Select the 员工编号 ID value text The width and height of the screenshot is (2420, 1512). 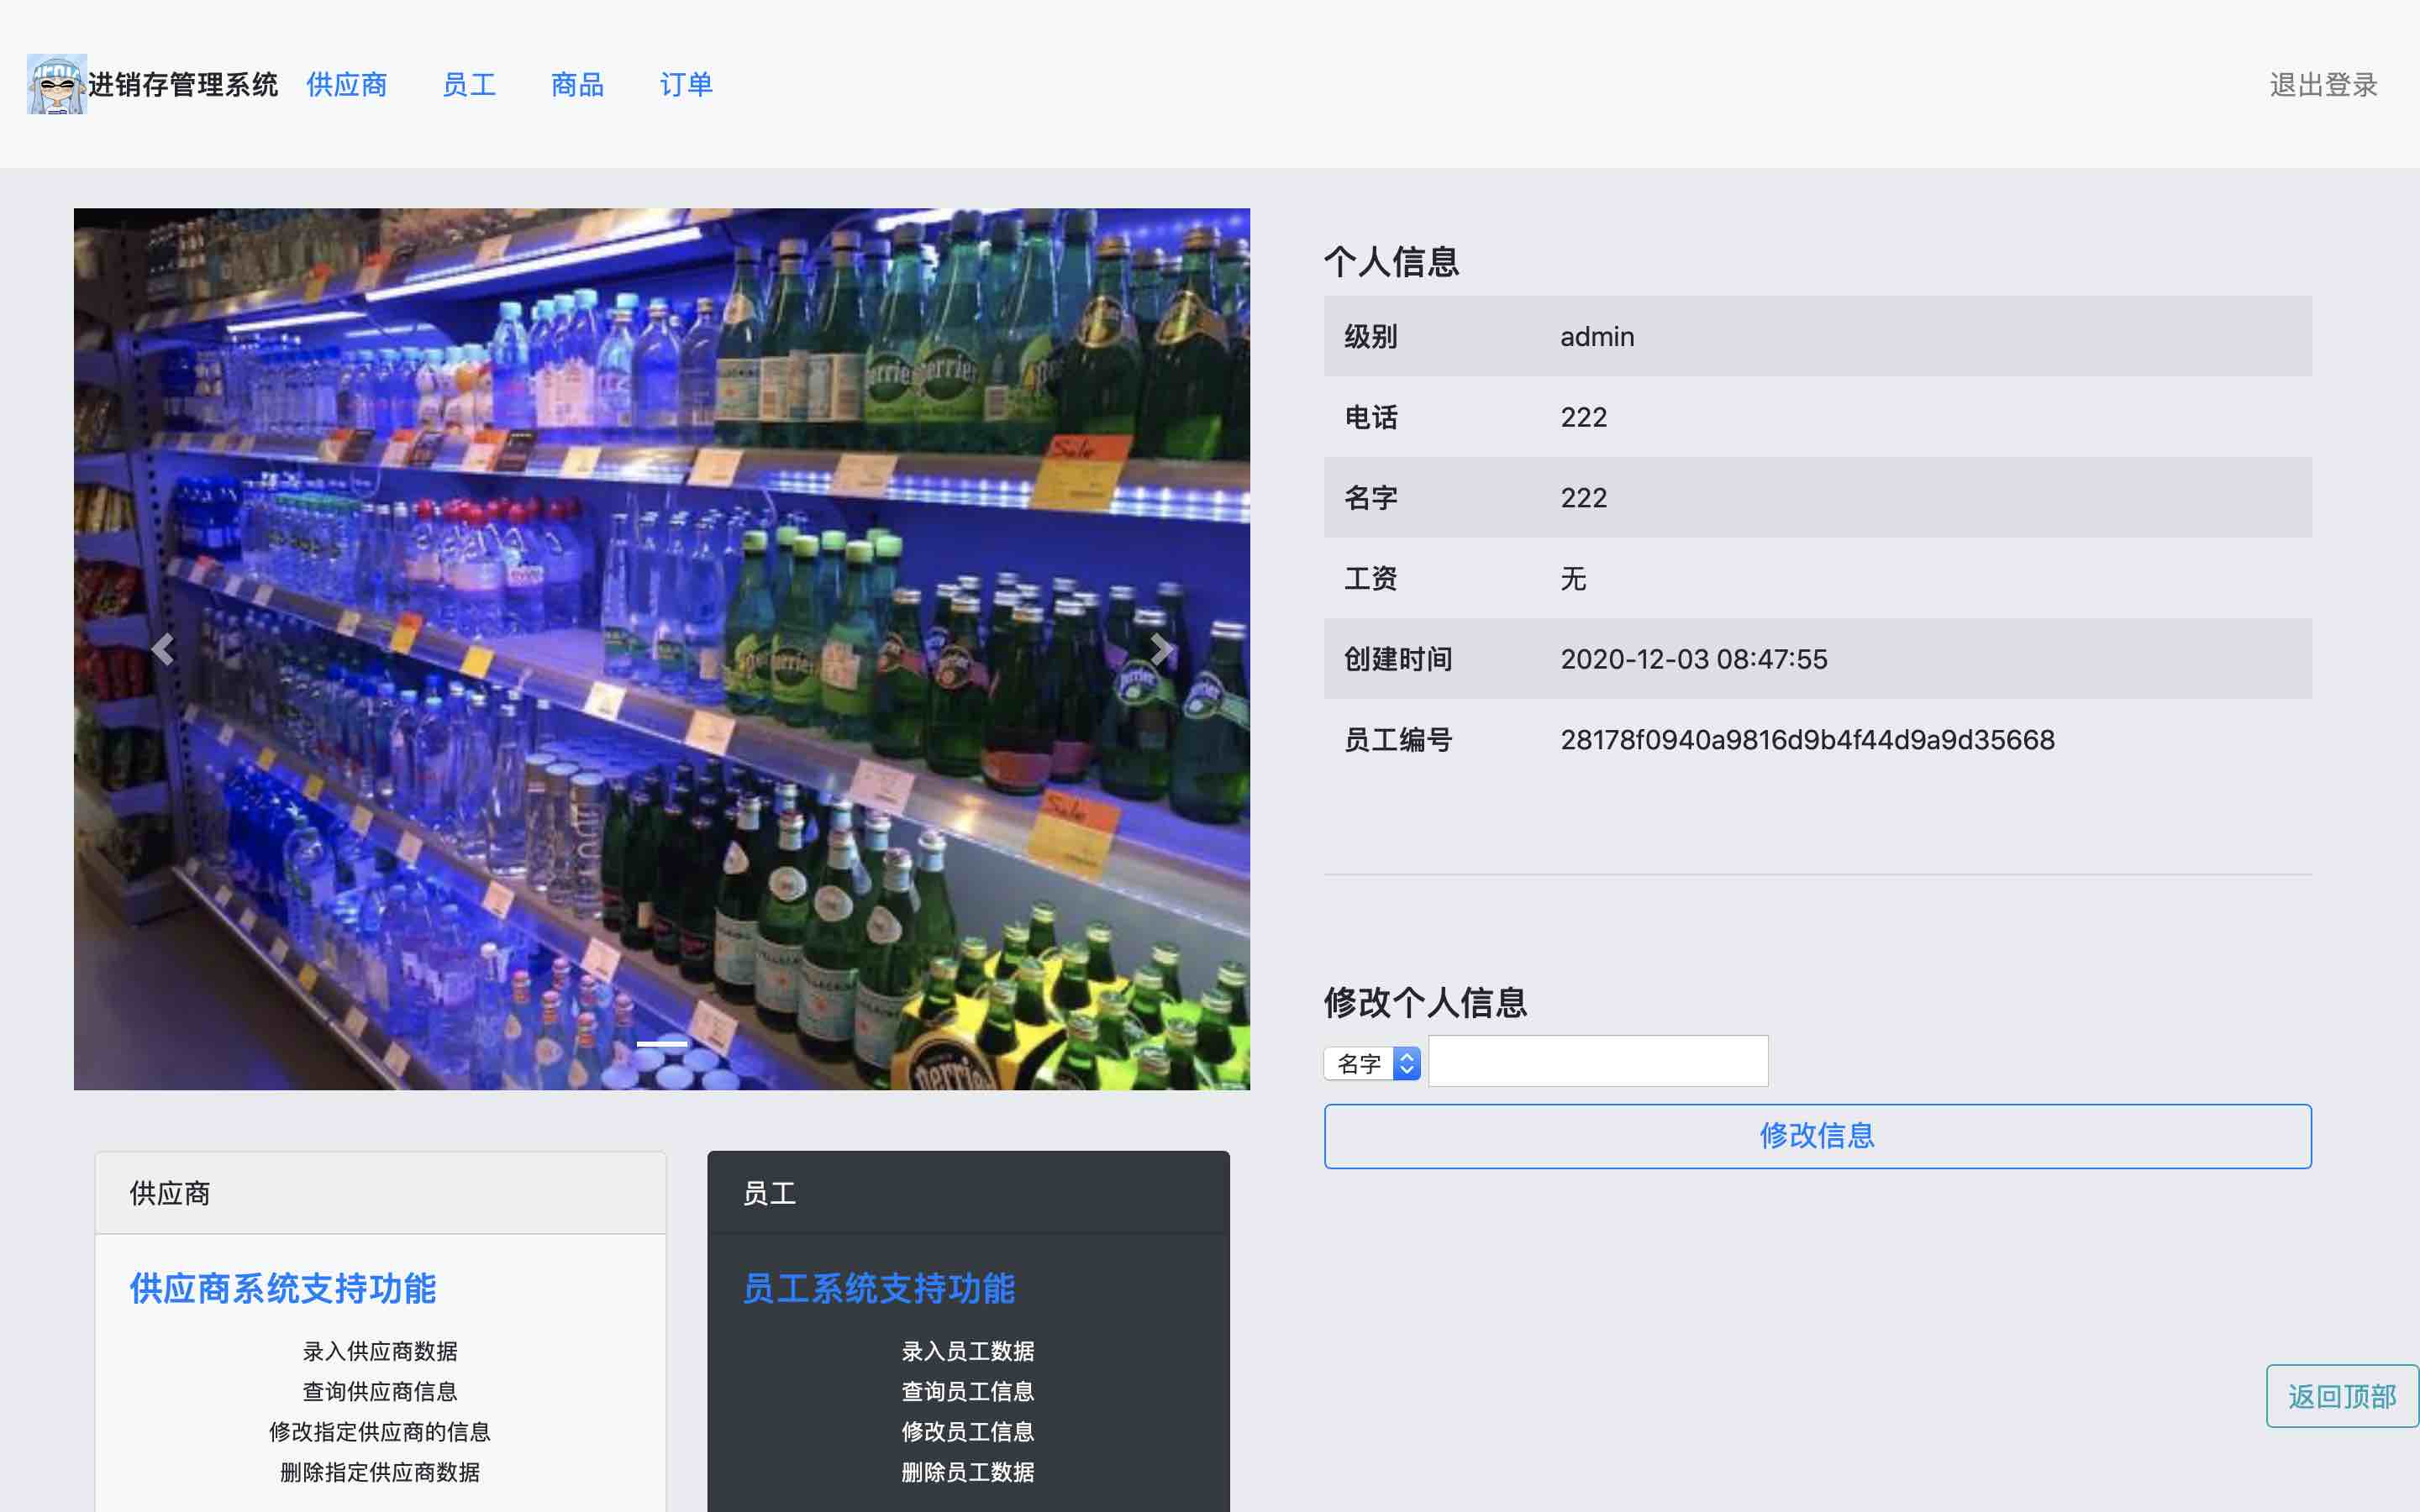(1807, 740)
